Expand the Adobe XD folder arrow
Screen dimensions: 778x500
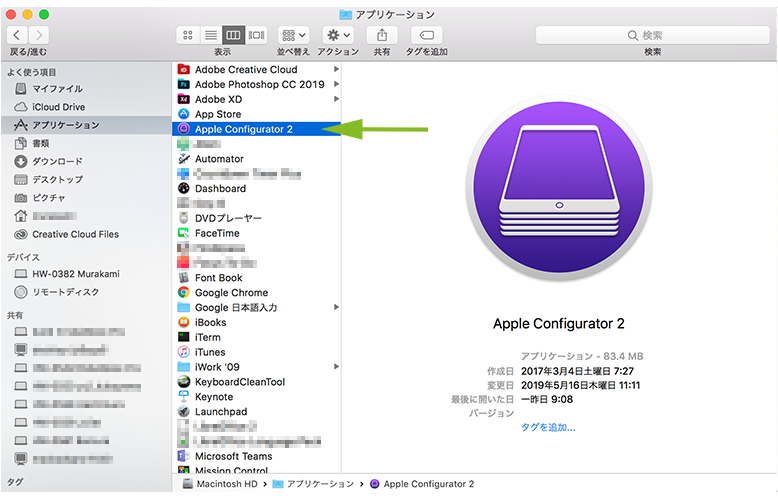(x=336, y=99)
